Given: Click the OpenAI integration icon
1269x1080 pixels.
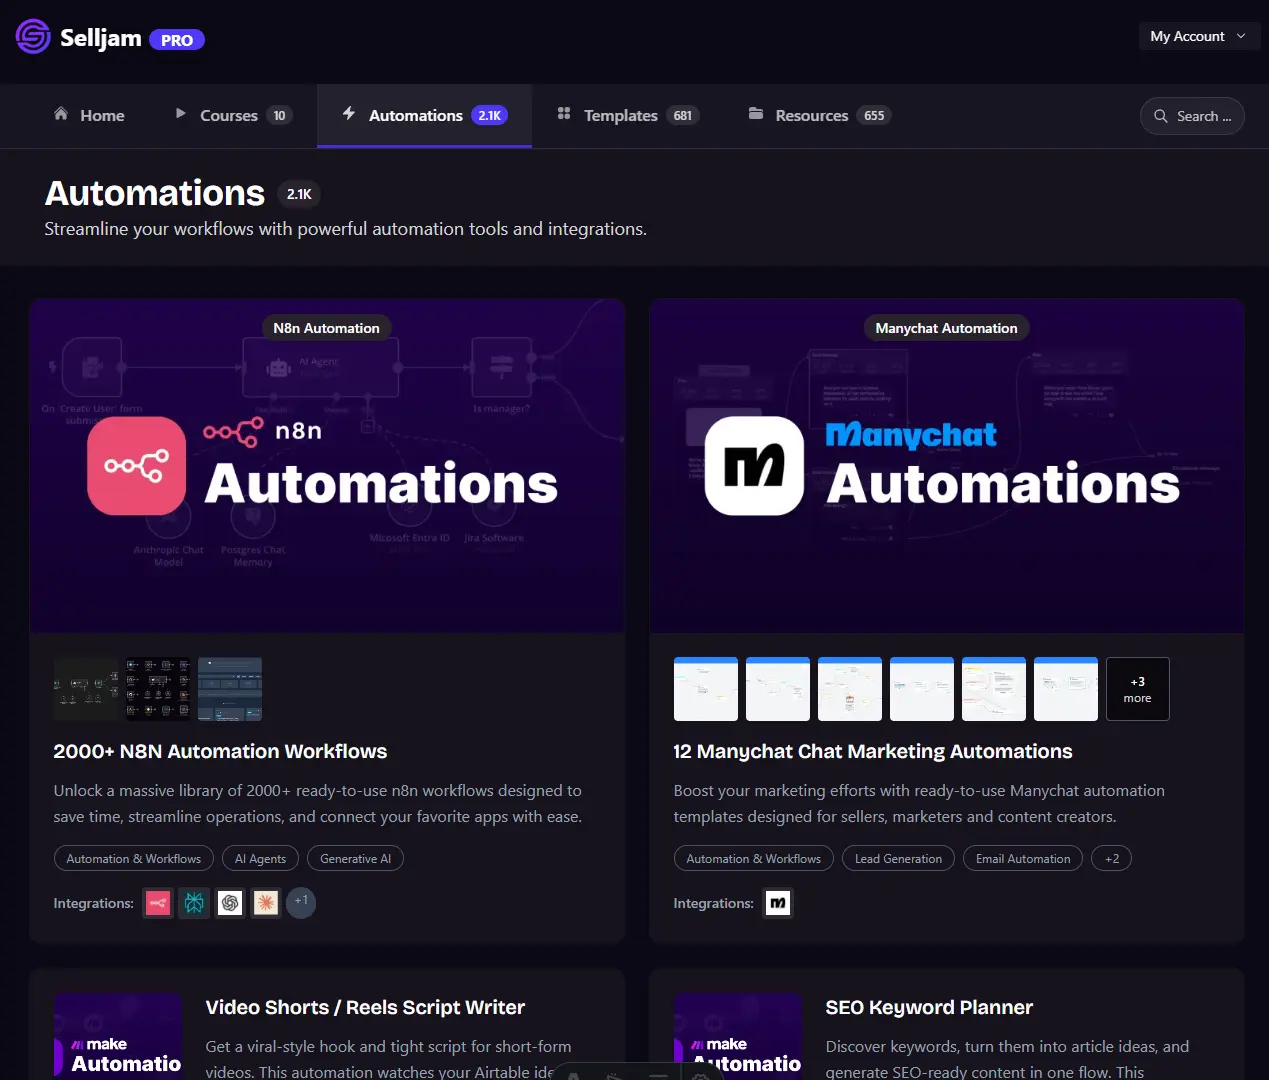Looking at the screenshot, I should 230,903.
